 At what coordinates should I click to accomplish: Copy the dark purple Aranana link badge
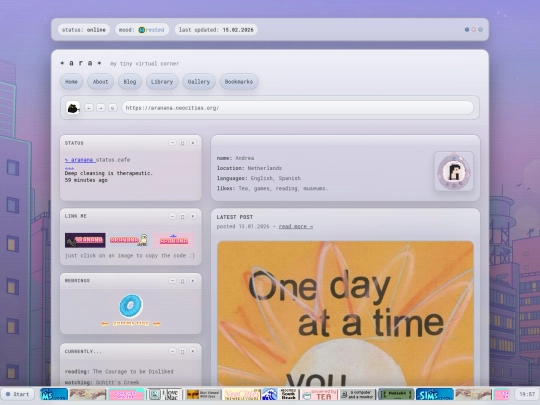click(85, 240)
